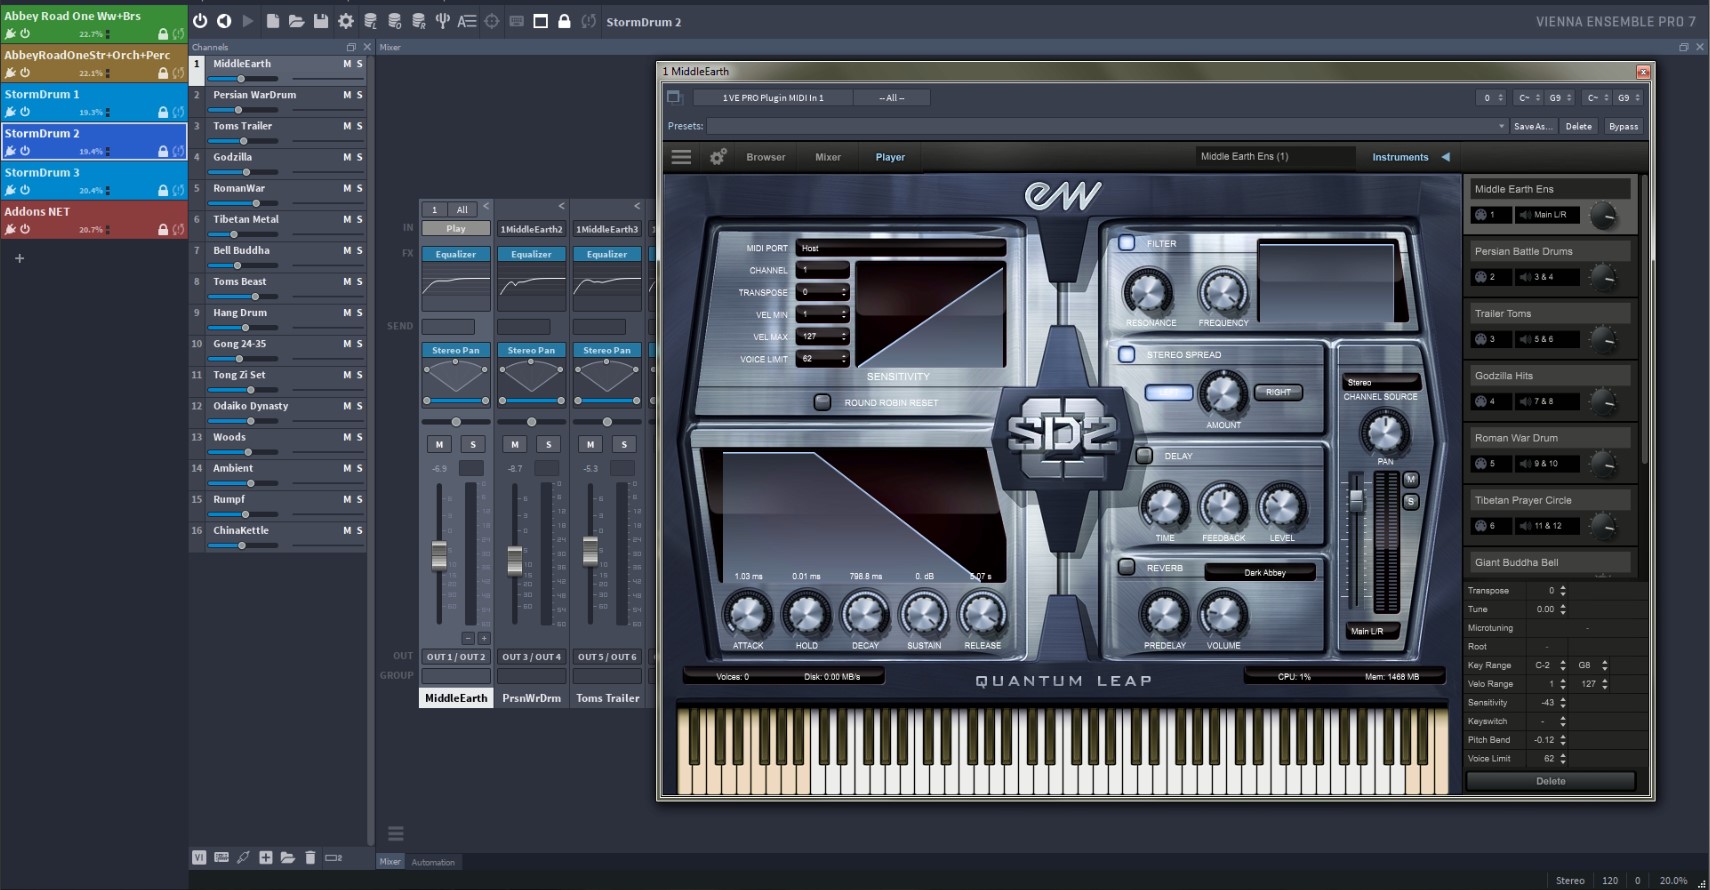The height and width of the screenshot is (890, 1710).
Task: Open the preferences gear in the top toolbar
Action: pyautogui.click(x=346, y=21)
